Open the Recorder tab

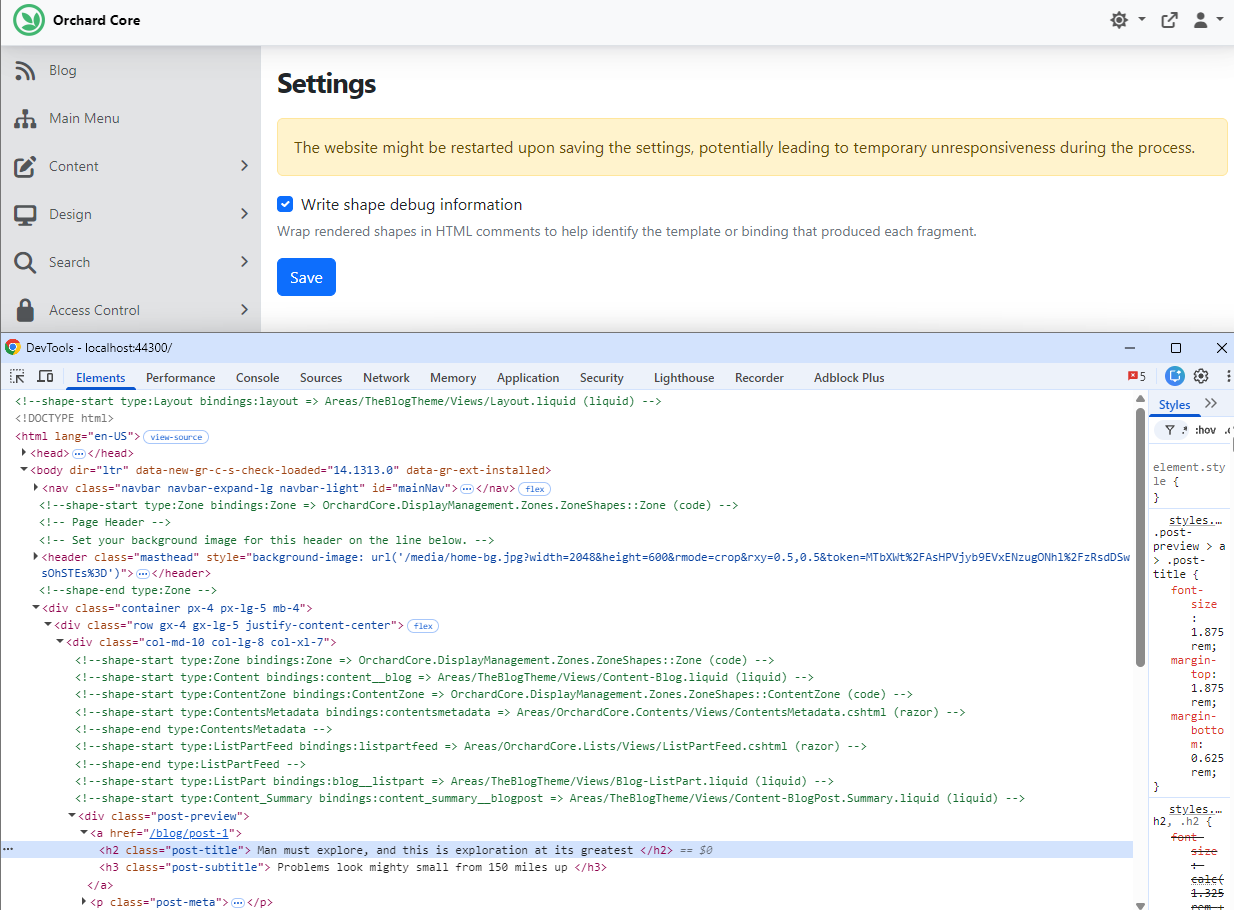point(760,378)
